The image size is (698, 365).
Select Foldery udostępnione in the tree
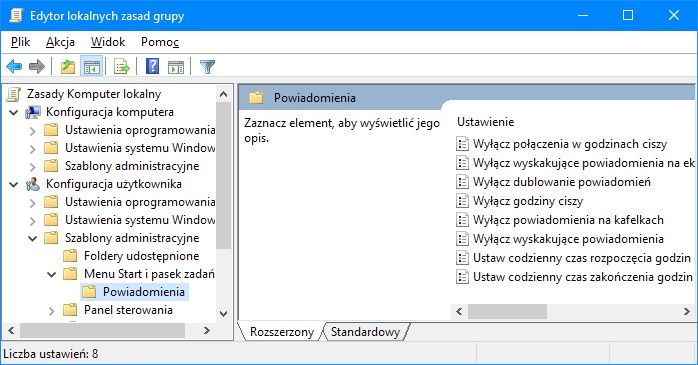pyautogui.click(x=141, y=256)
